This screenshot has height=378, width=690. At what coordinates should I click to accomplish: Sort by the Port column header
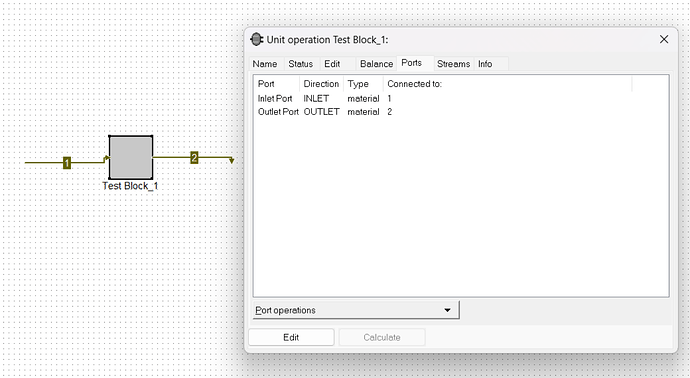[x=277, y=84]
